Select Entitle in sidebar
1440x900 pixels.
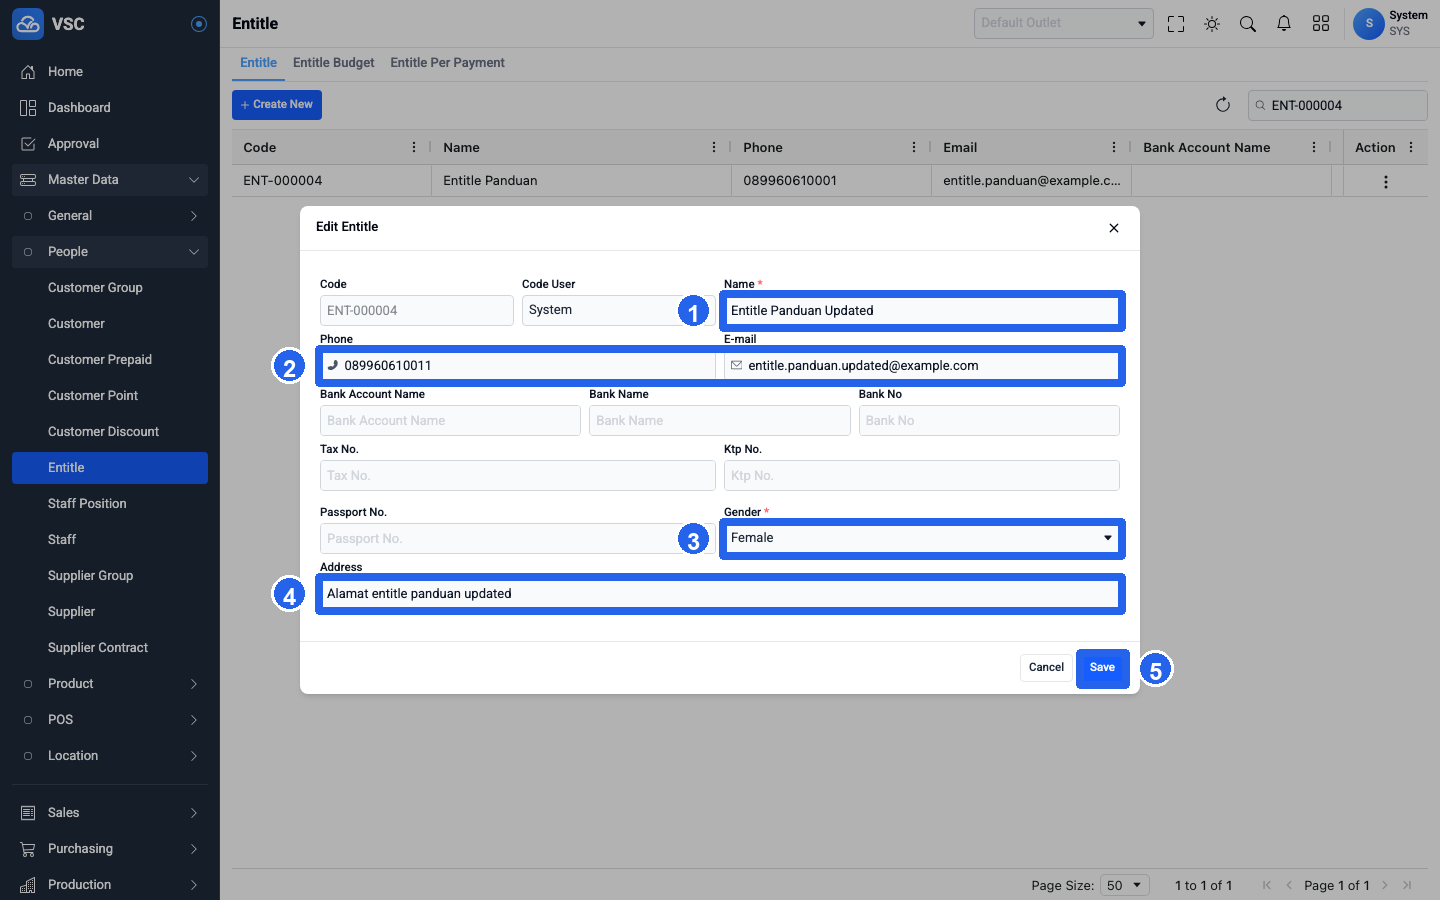tap(110, 468)
